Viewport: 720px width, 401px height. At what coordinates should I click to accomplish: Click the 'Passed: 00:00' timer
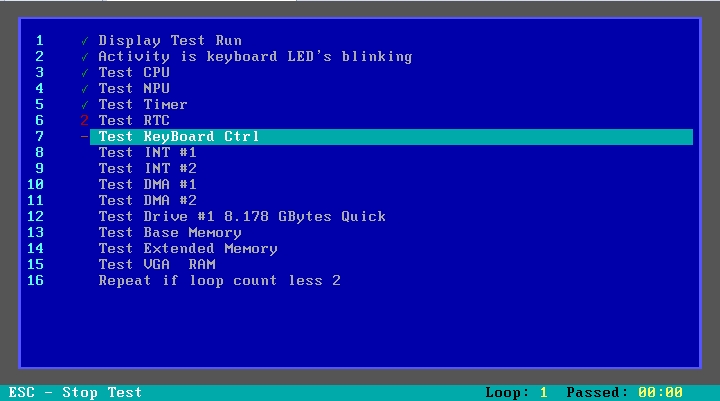coord(624,393)
